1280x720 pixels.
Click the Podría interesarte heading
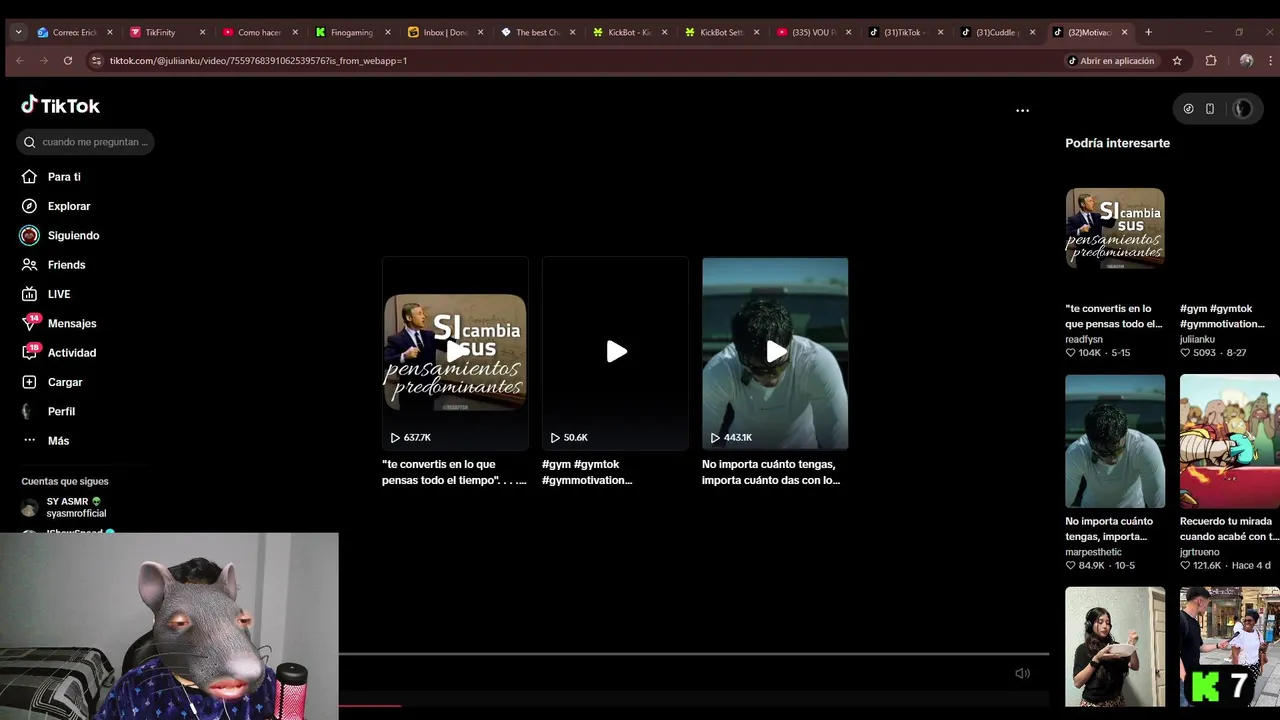(x=1117, y=143)
